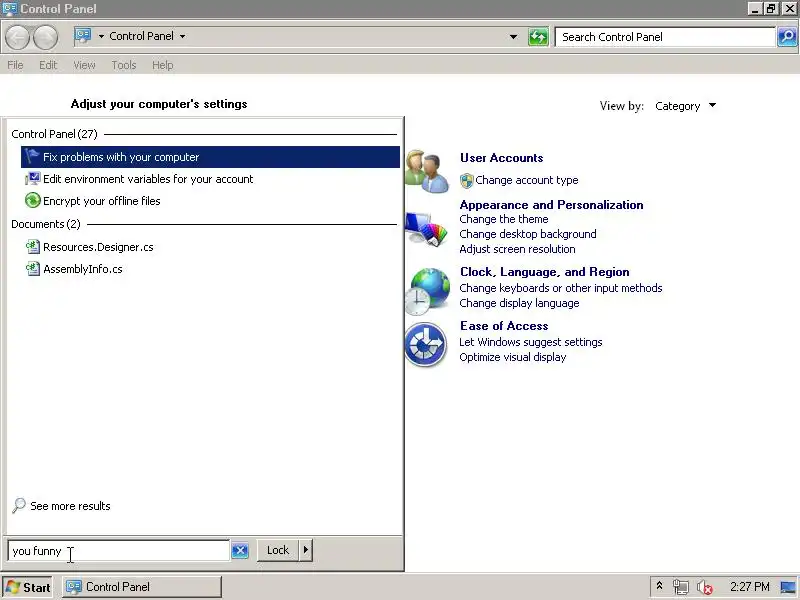The height and width of the screenshot is (600, 800).
Task: Click the AssemblyInfo.cs file icon
Action: coord(32,269)
